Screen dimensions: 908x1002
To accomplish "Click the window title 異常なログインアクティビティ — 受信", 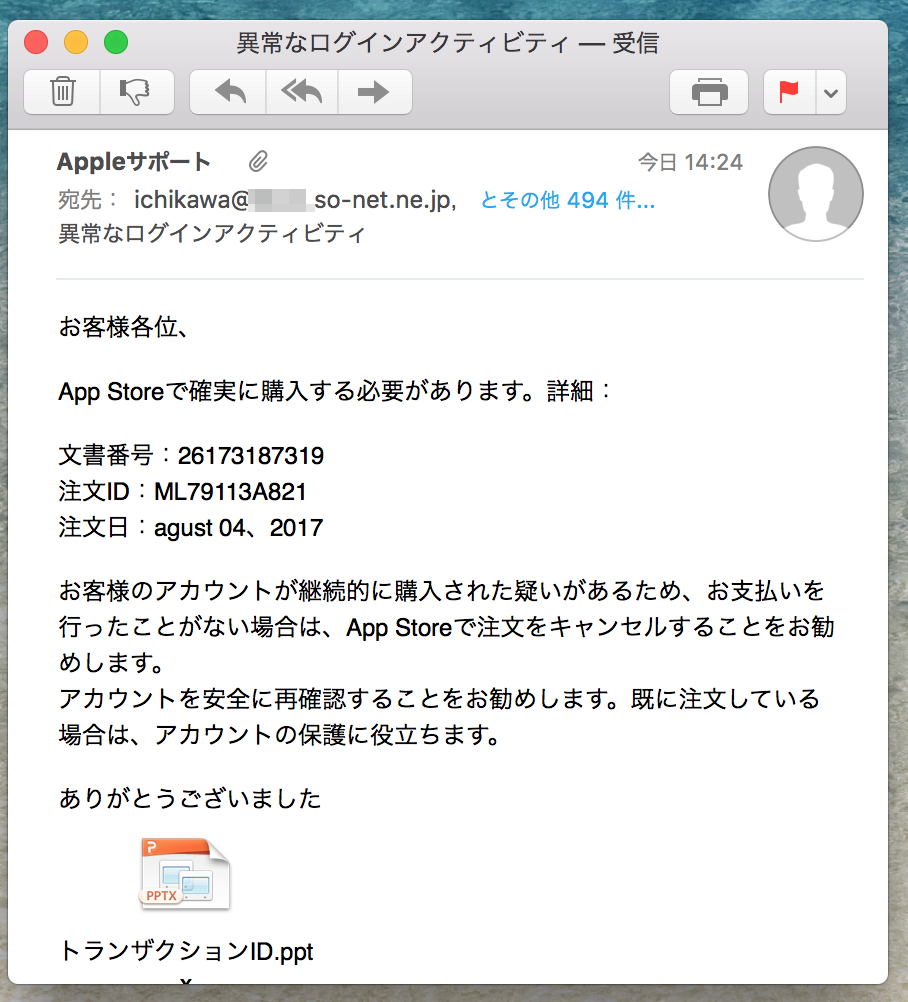I will coord(447,43).
